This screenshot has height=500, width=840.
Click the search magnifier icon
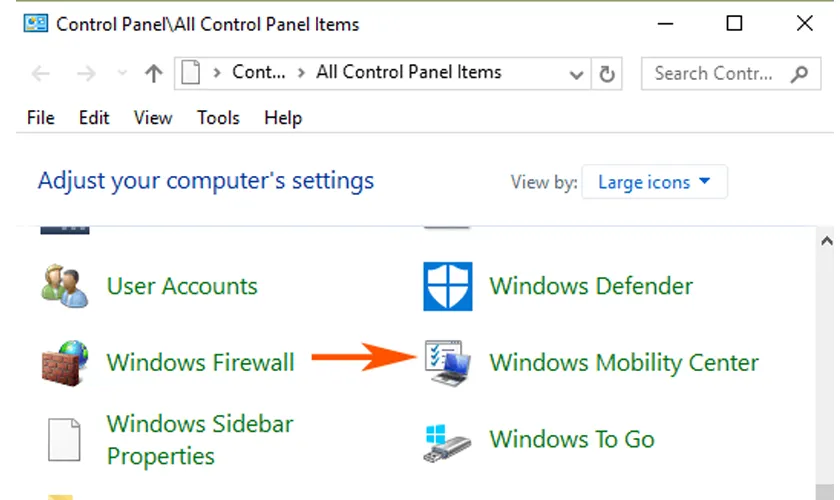coord(798,73)
